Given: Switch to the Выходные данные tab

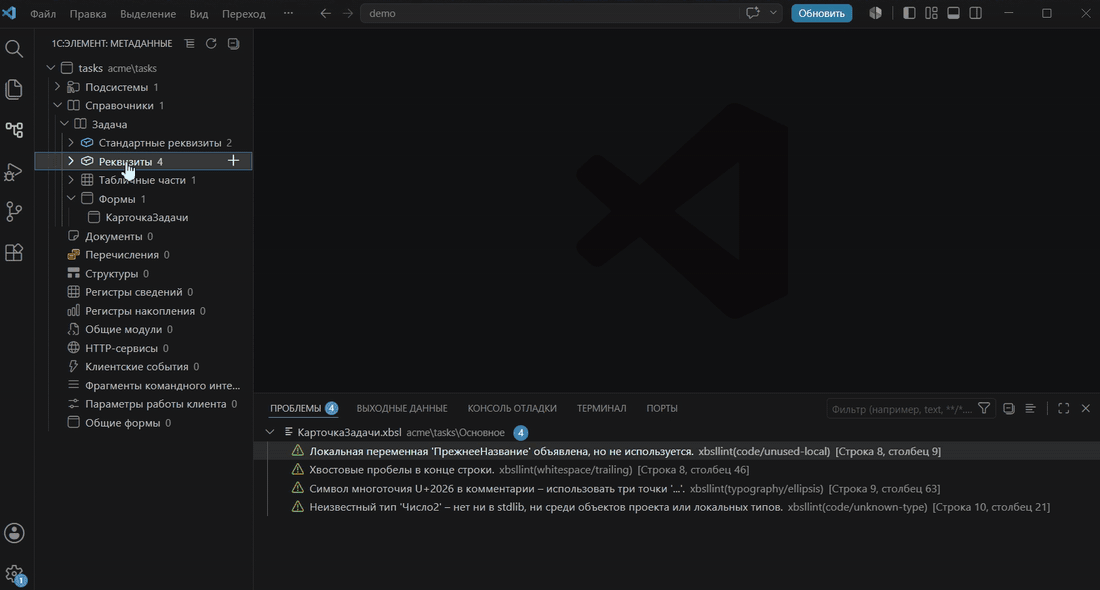Looking at the screenshot, I should (x=401, y=408).
